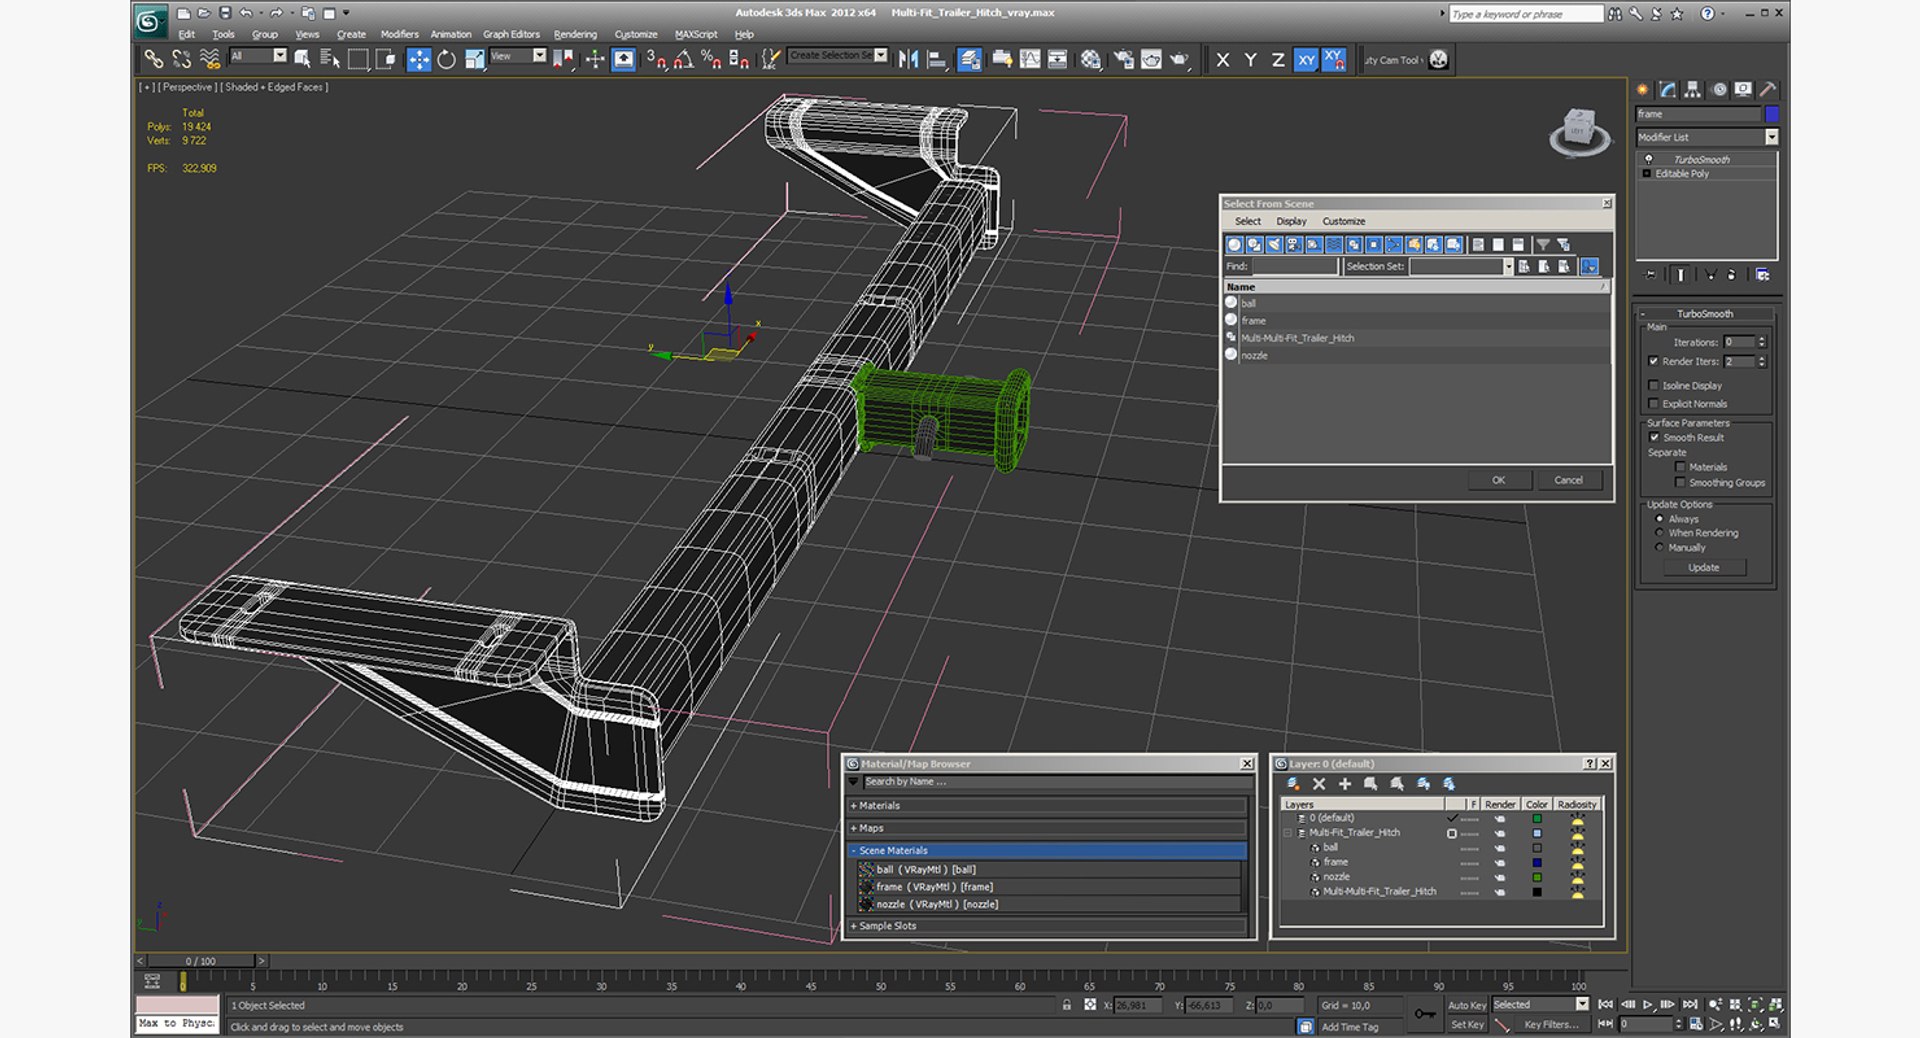Create new layer with plus icon
The image size is (1920, 1038).
(x=1345, y=784)
